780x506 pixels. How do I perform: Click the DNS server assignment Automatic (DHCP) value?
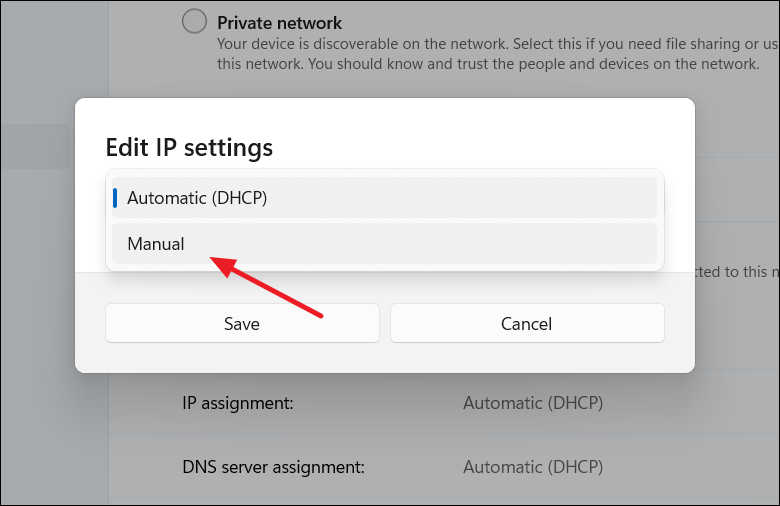pos(533,466)
